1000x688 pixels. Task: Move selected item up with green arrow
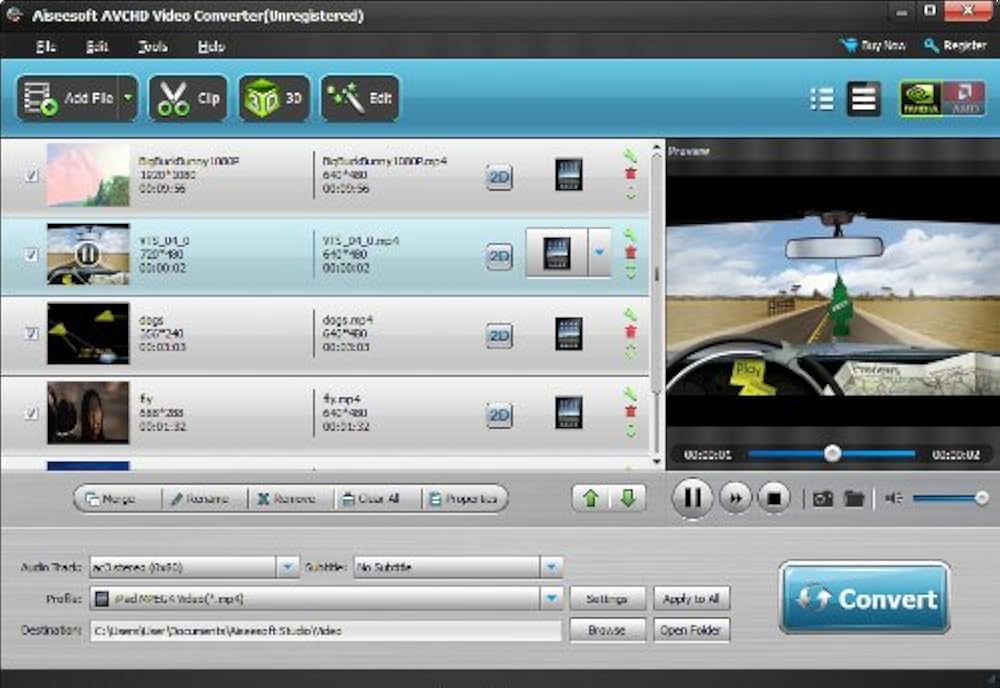pyautogui.click(x=590, y=498)
